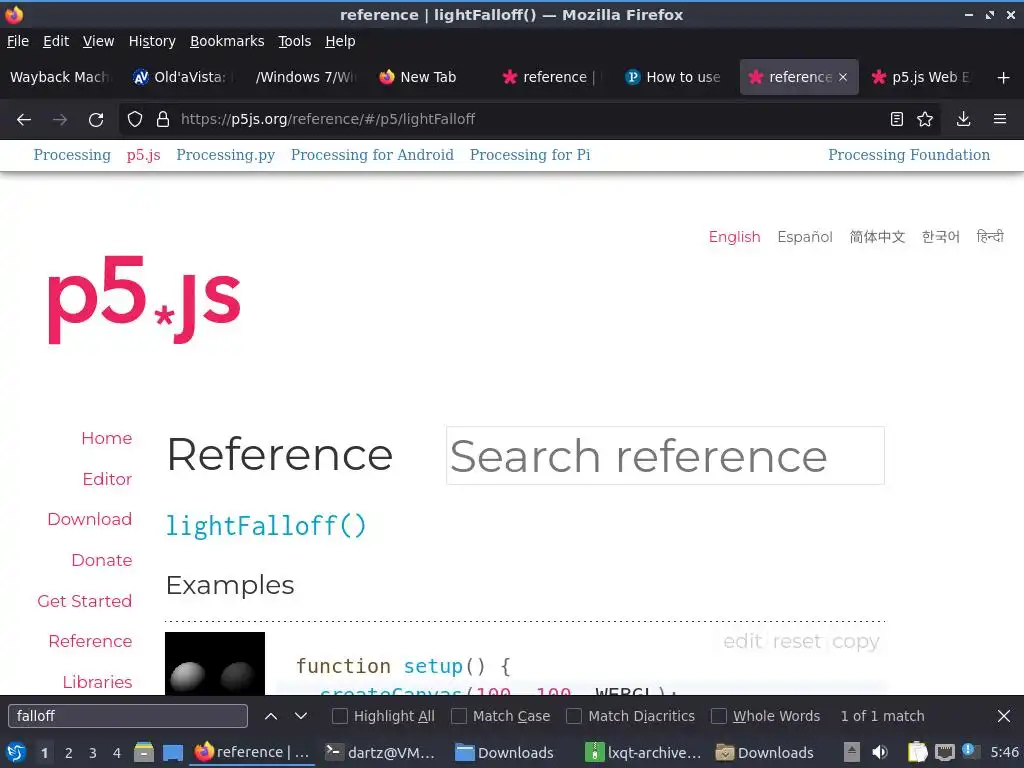Switch to the New Tab tab
The width and height of the screenshot is (1024, 768).
coord(428,77)
